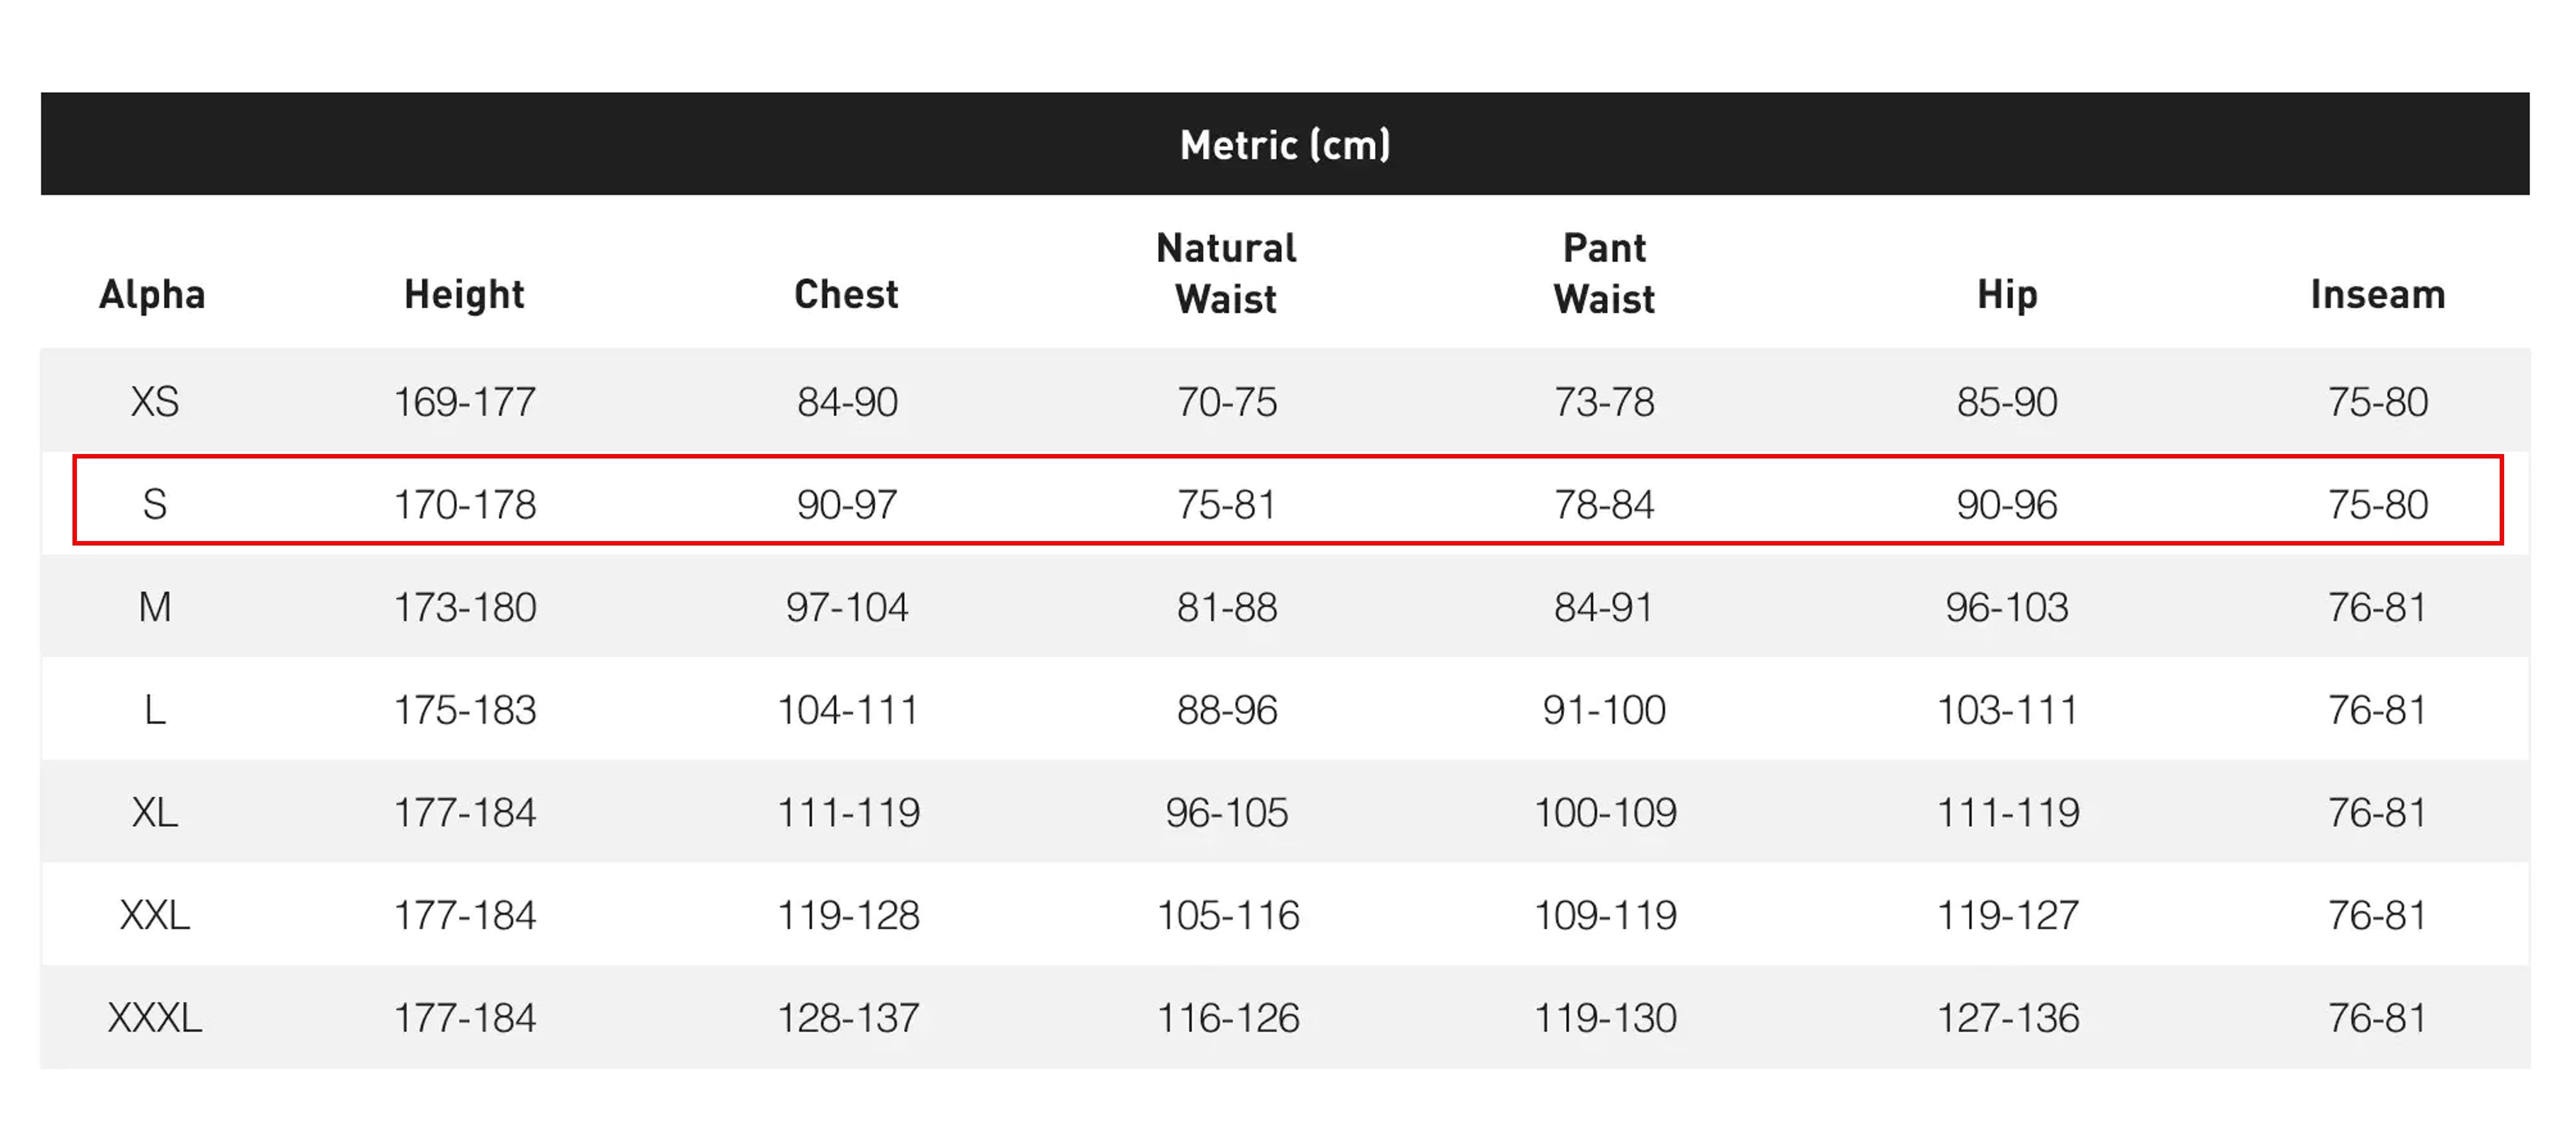Image resolution: width=2576 pixels, height=1137 pixels.
Task: Select the L size row label
Action: click(155, 710)
